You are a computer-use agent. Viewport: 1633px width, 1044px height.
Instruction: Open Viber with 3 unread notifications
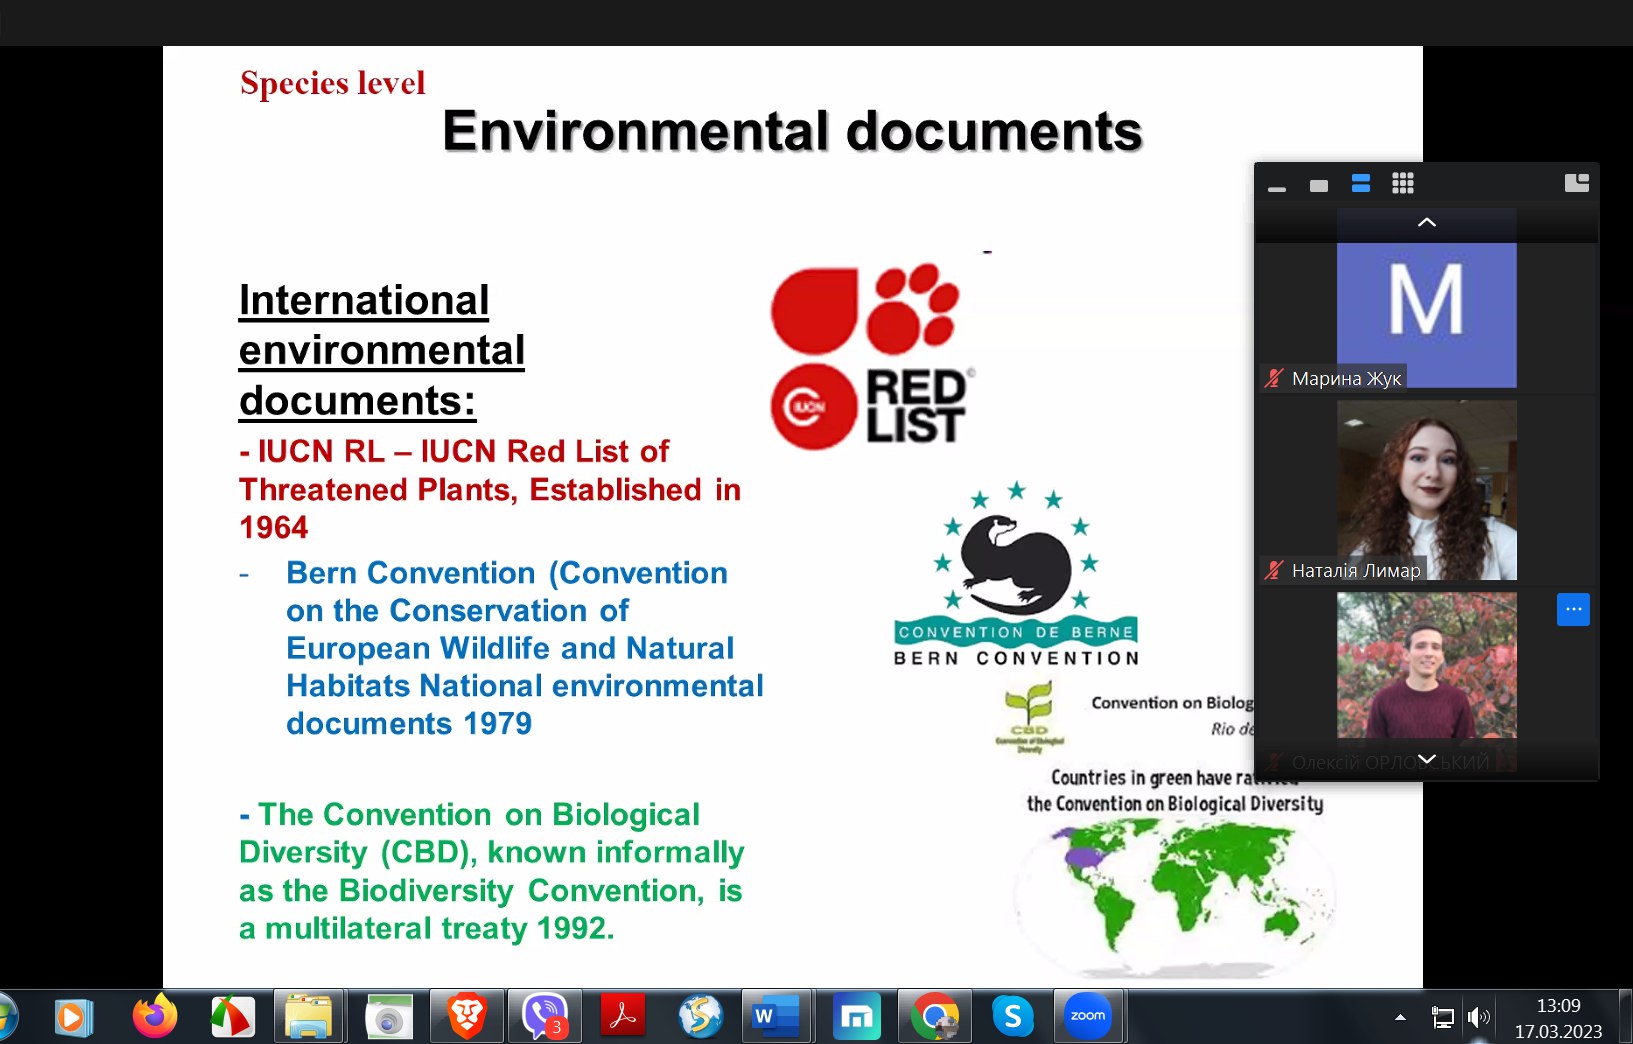(x=545, y=1017)
